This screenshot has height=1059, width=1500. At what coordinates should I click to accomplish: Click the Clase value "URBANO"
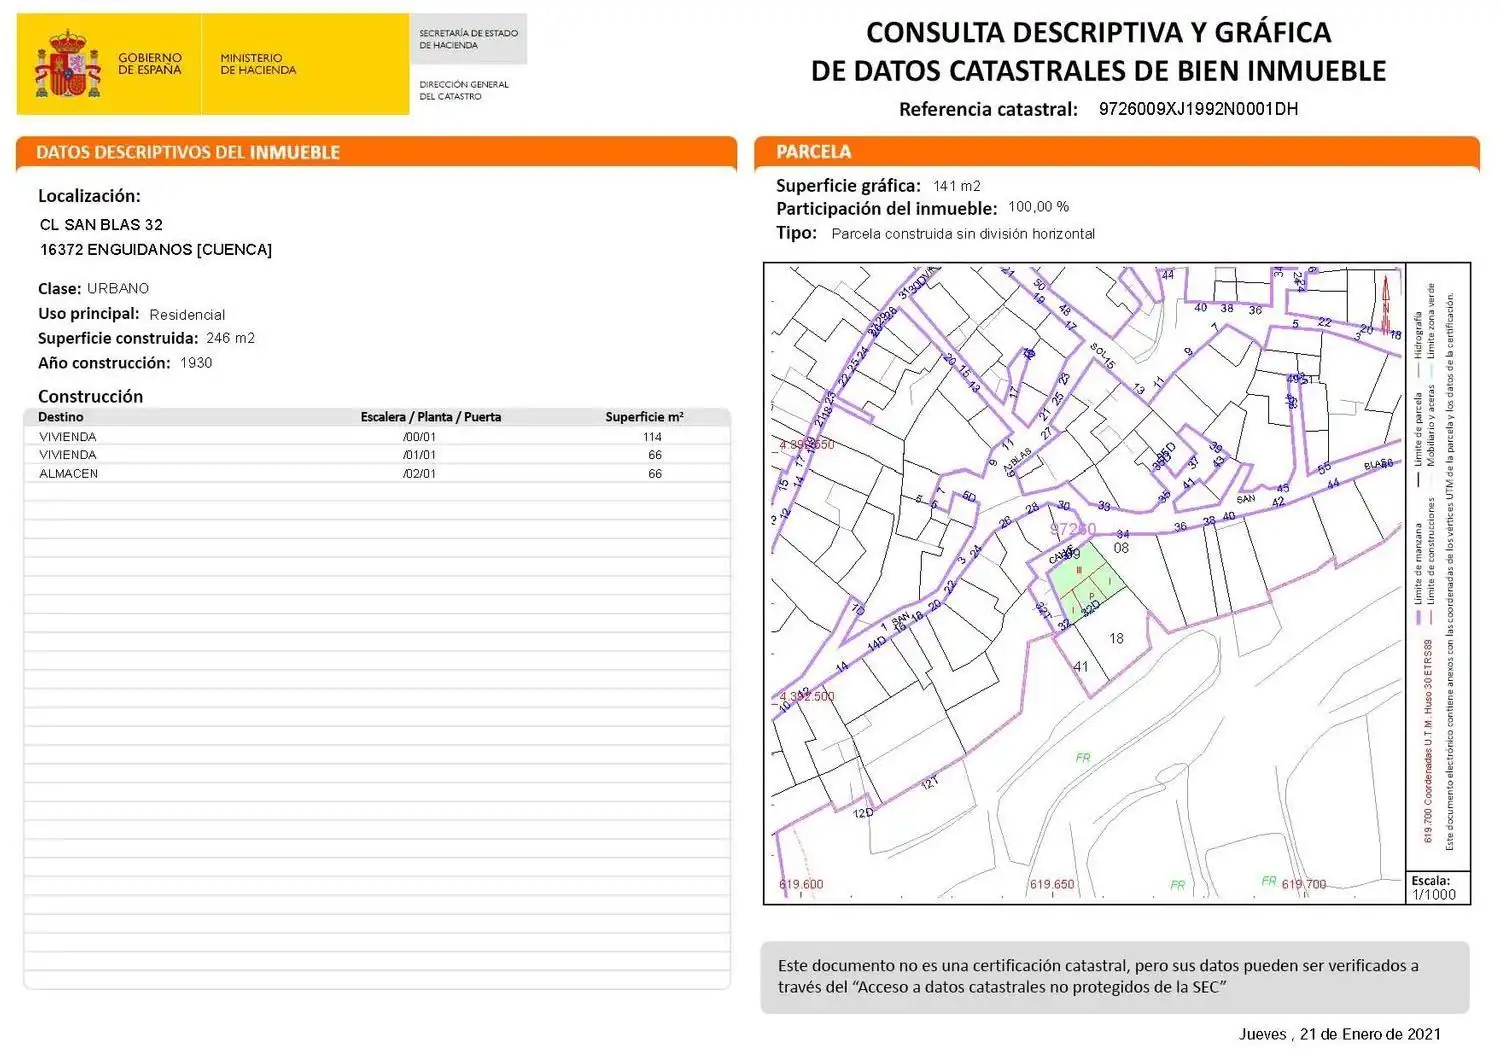[x=118, y=288]
